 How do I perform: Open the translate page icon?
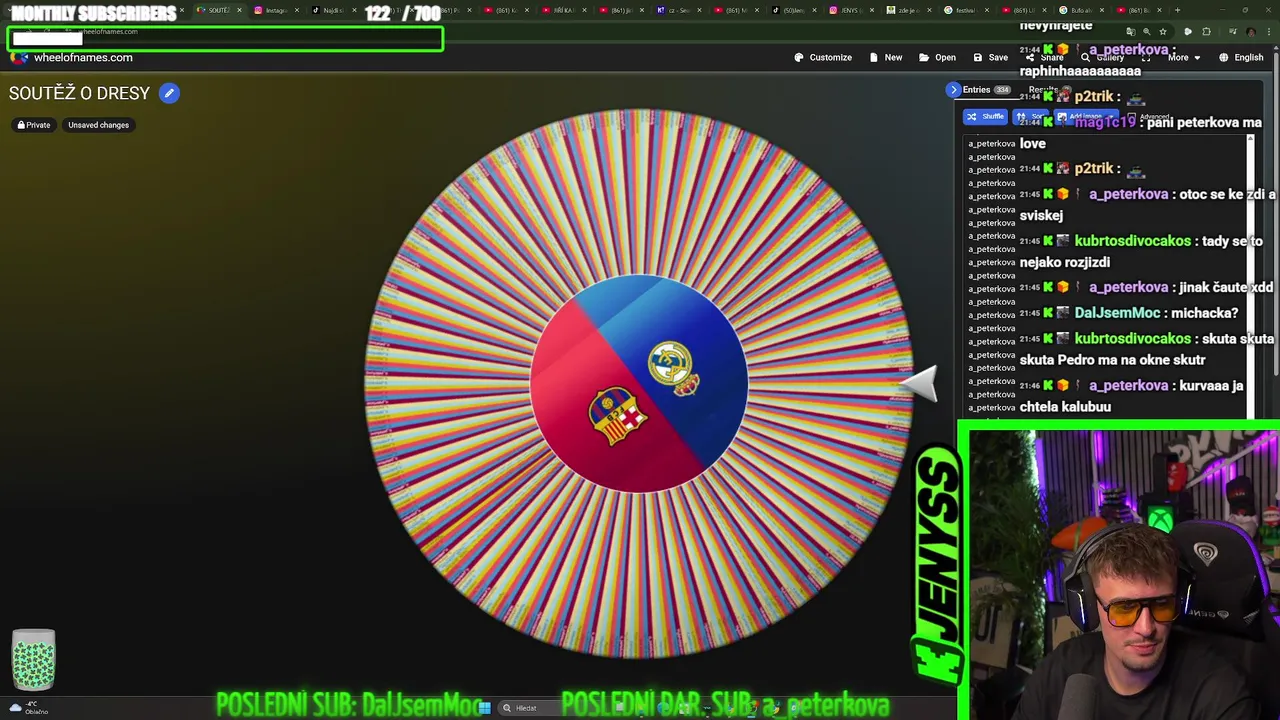(1131, 32)
